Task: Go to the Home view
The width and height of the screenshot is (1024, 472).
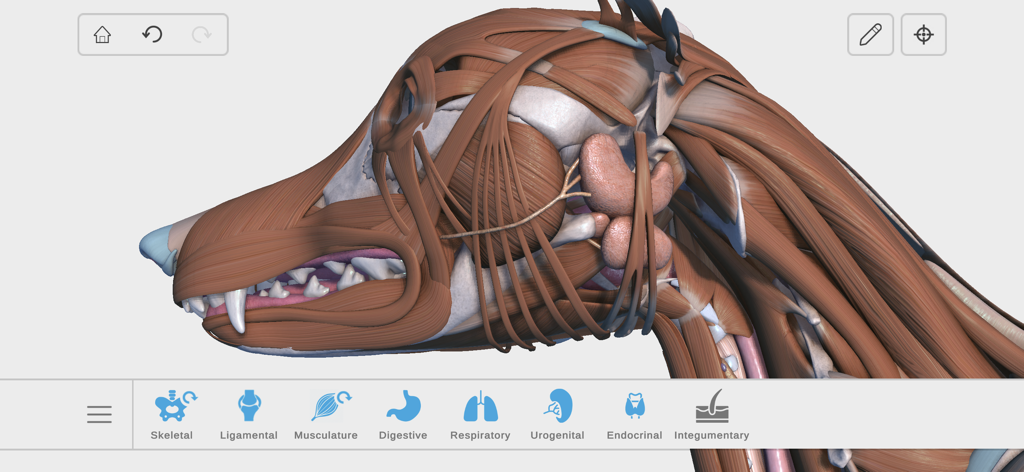Action: click(x=103, y=35)
